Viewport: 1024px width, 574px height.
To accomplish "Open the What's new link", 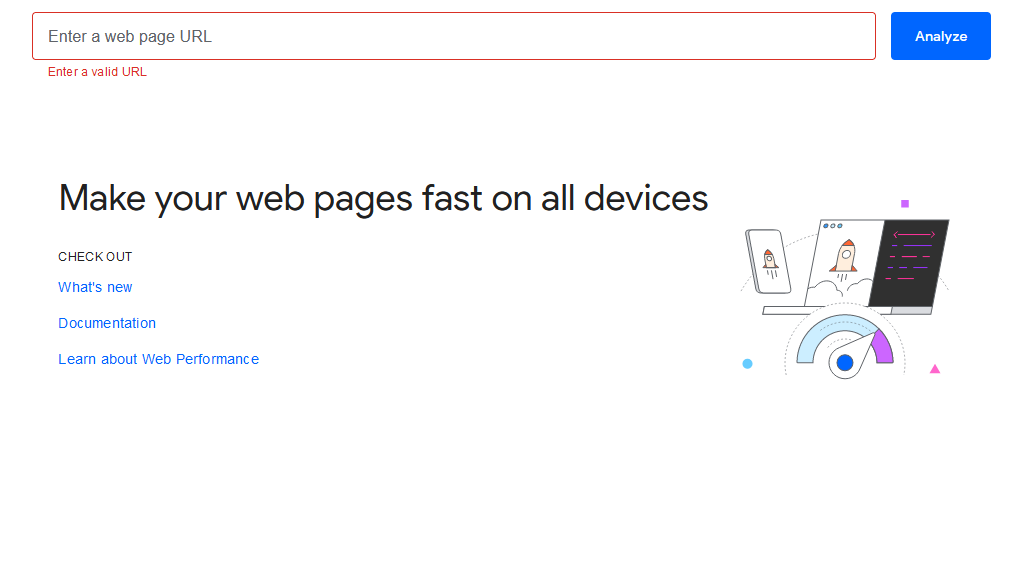I will pyautogui.click(x=95, y=287).
